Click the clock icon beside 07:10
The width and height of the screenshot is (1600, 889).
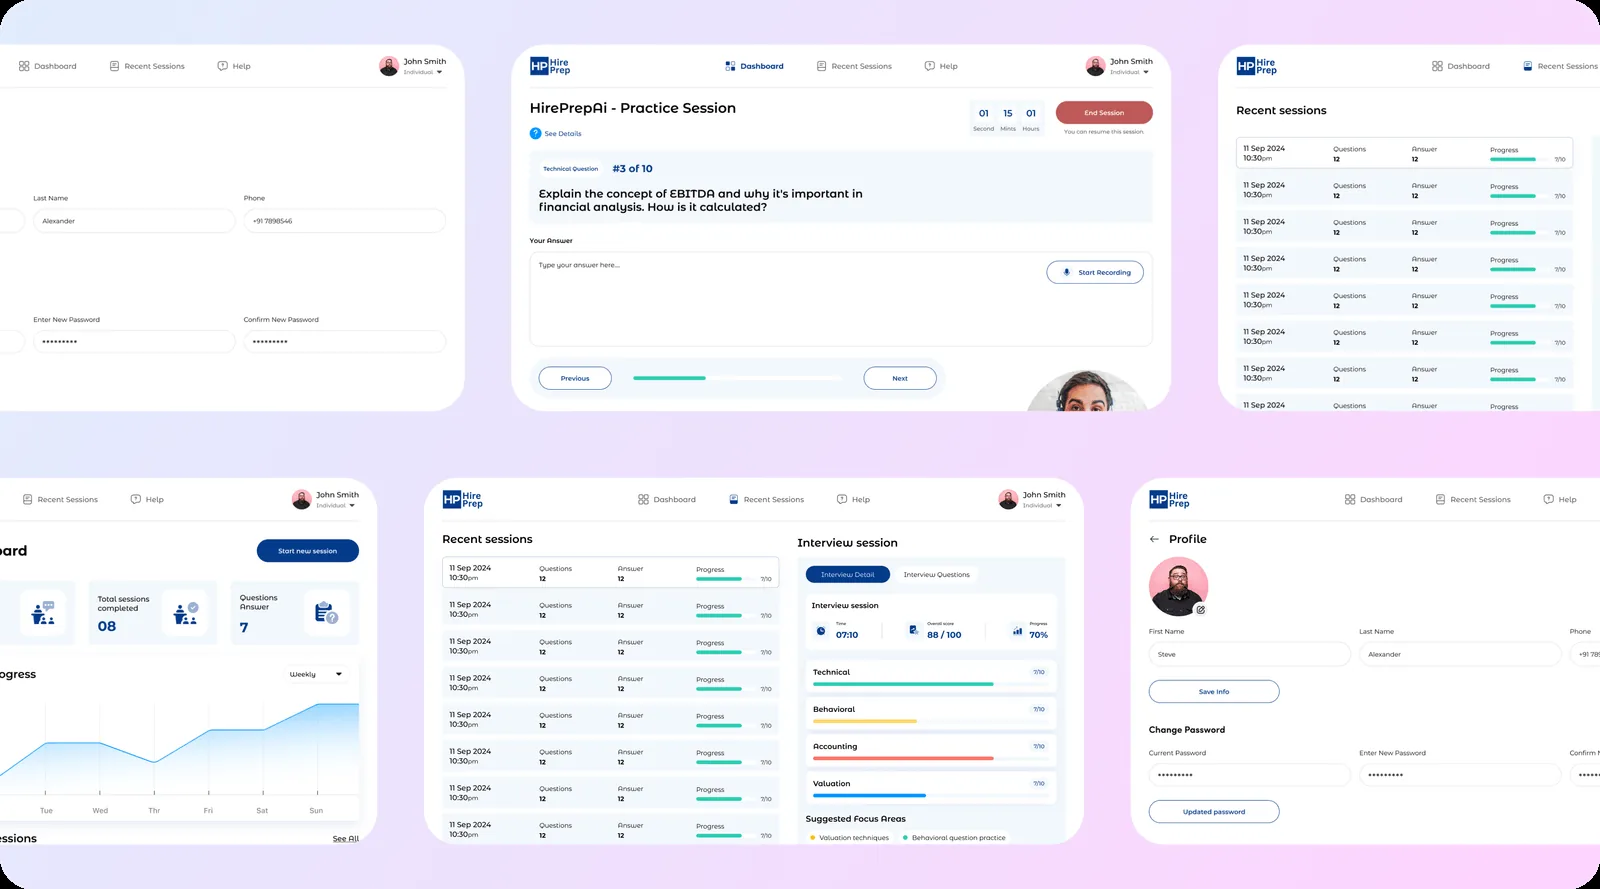pos(821,631)
